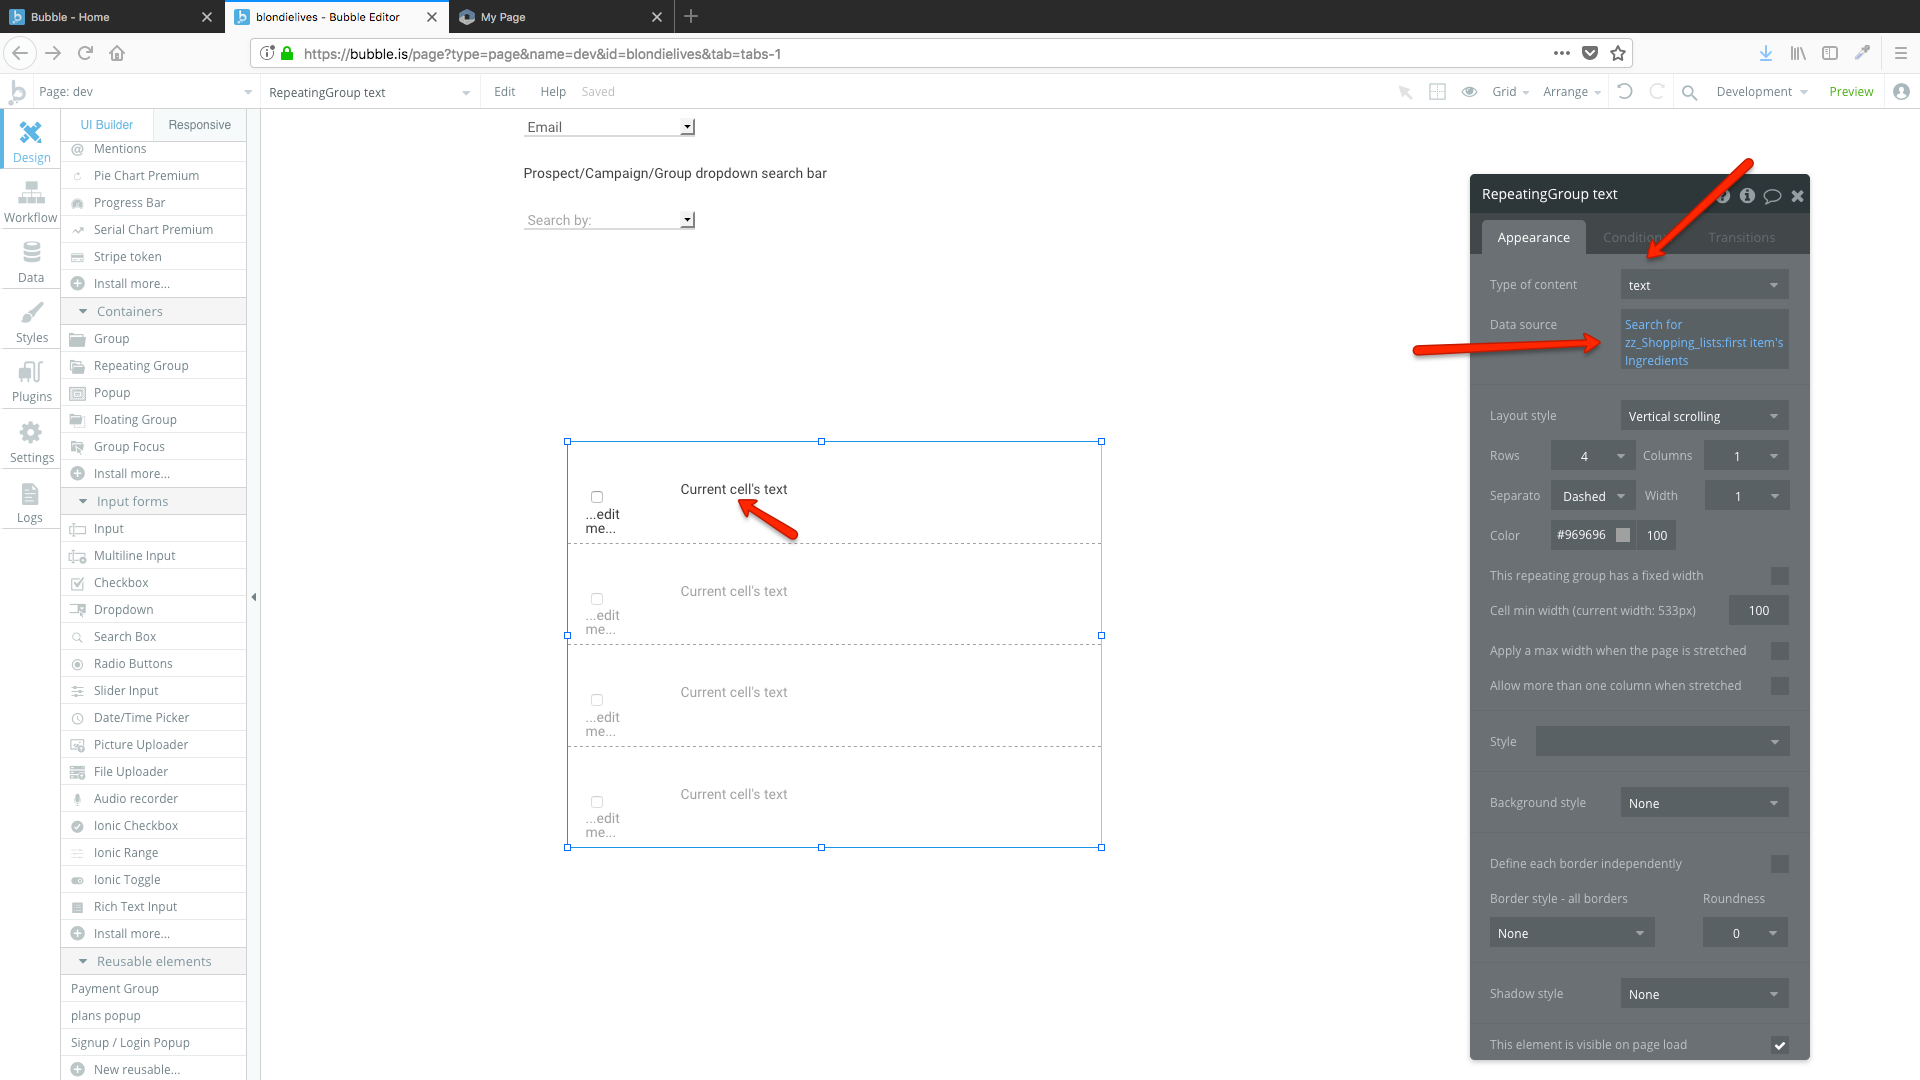Open the Workflow tab icon

point(31,200)
